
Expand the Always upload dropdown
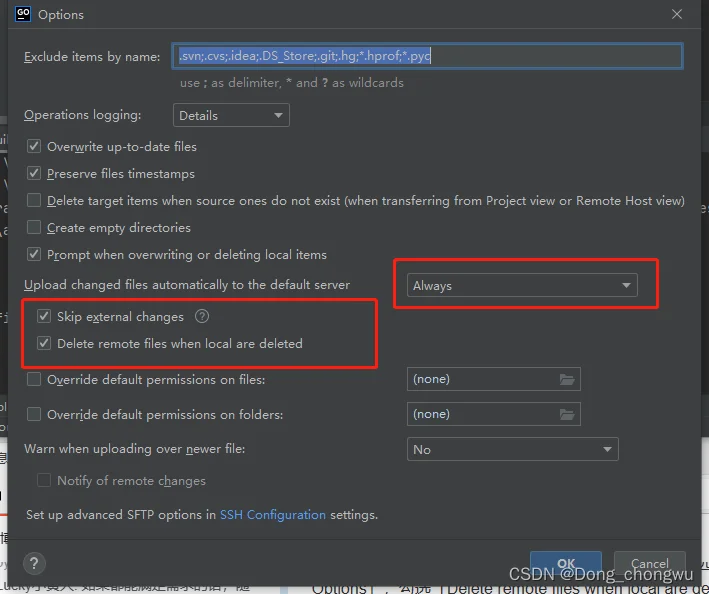pyautogui.click(x=522, y=286)
